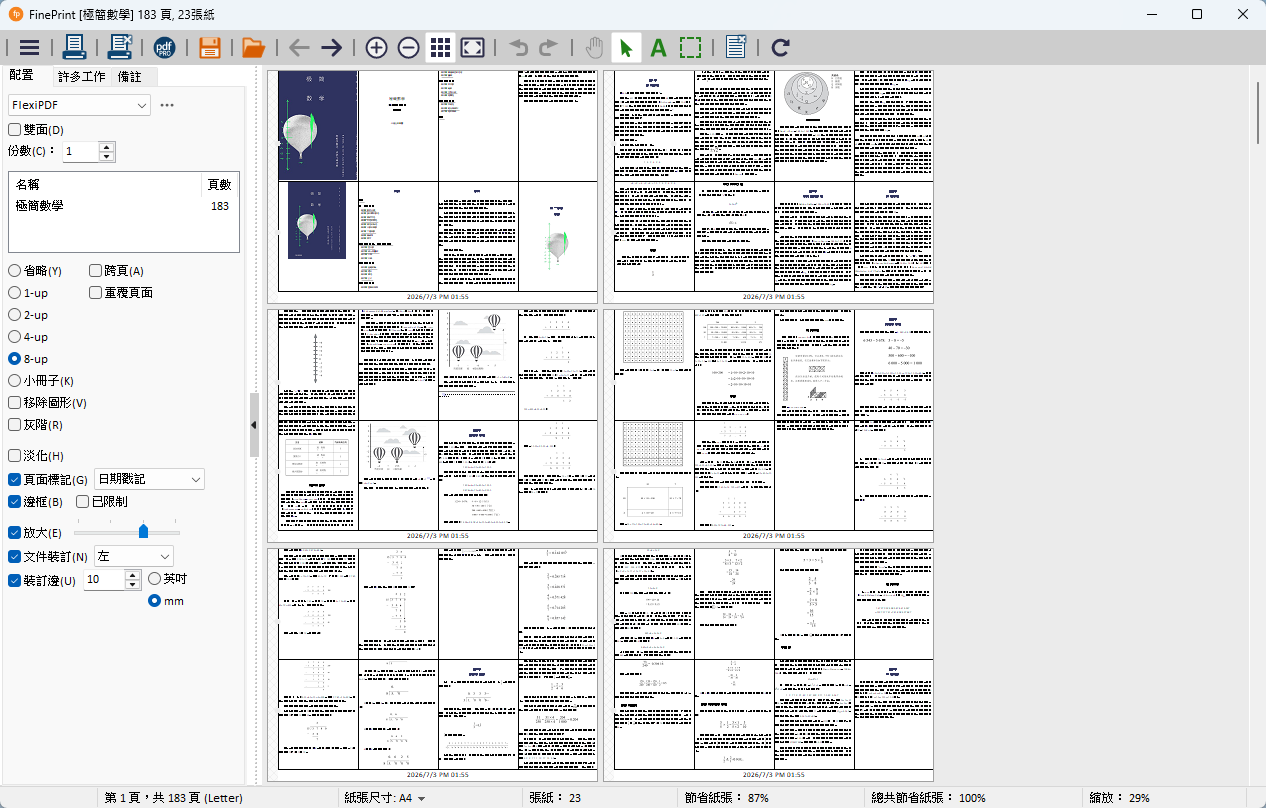Select the green arrow pointer tool
This screenshot has width=1266, height=808.
click(626, 47)
